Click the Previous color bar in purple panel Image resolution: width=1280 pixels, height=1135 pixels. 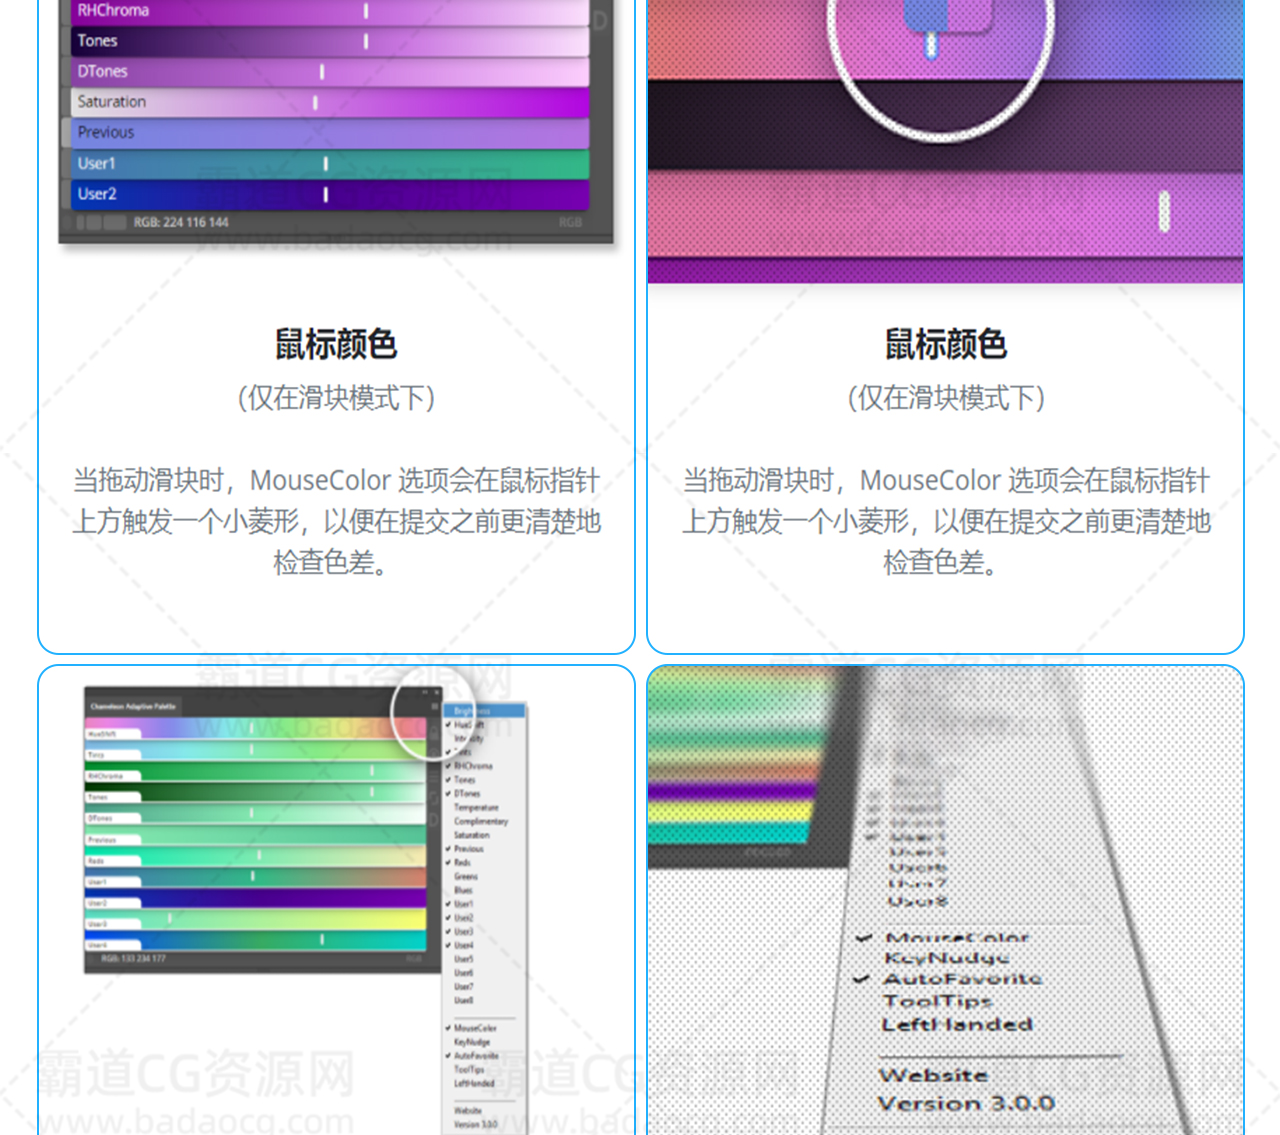330,132
